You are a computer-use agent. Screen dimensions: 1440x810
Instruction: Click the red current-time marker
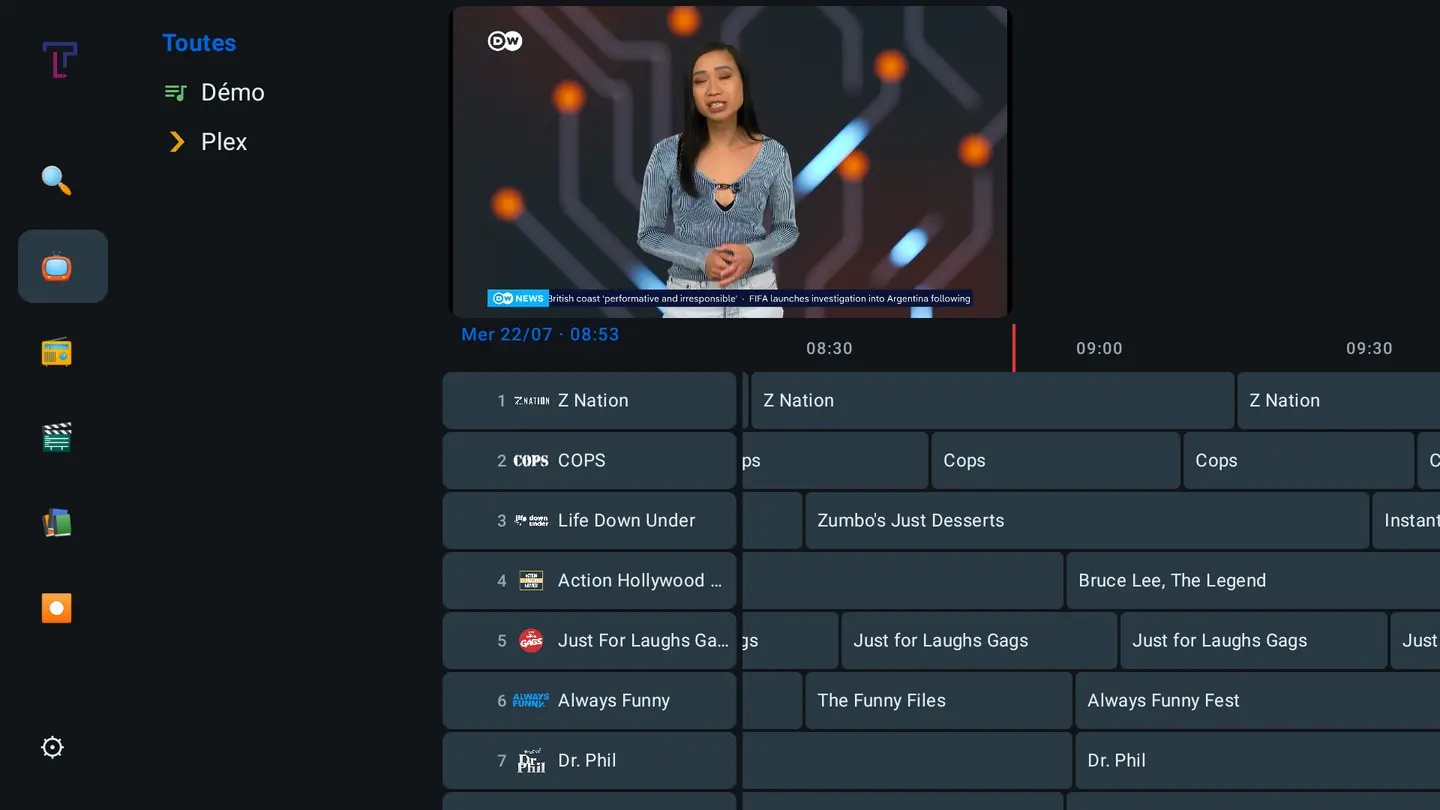(x=1014, y=348)
